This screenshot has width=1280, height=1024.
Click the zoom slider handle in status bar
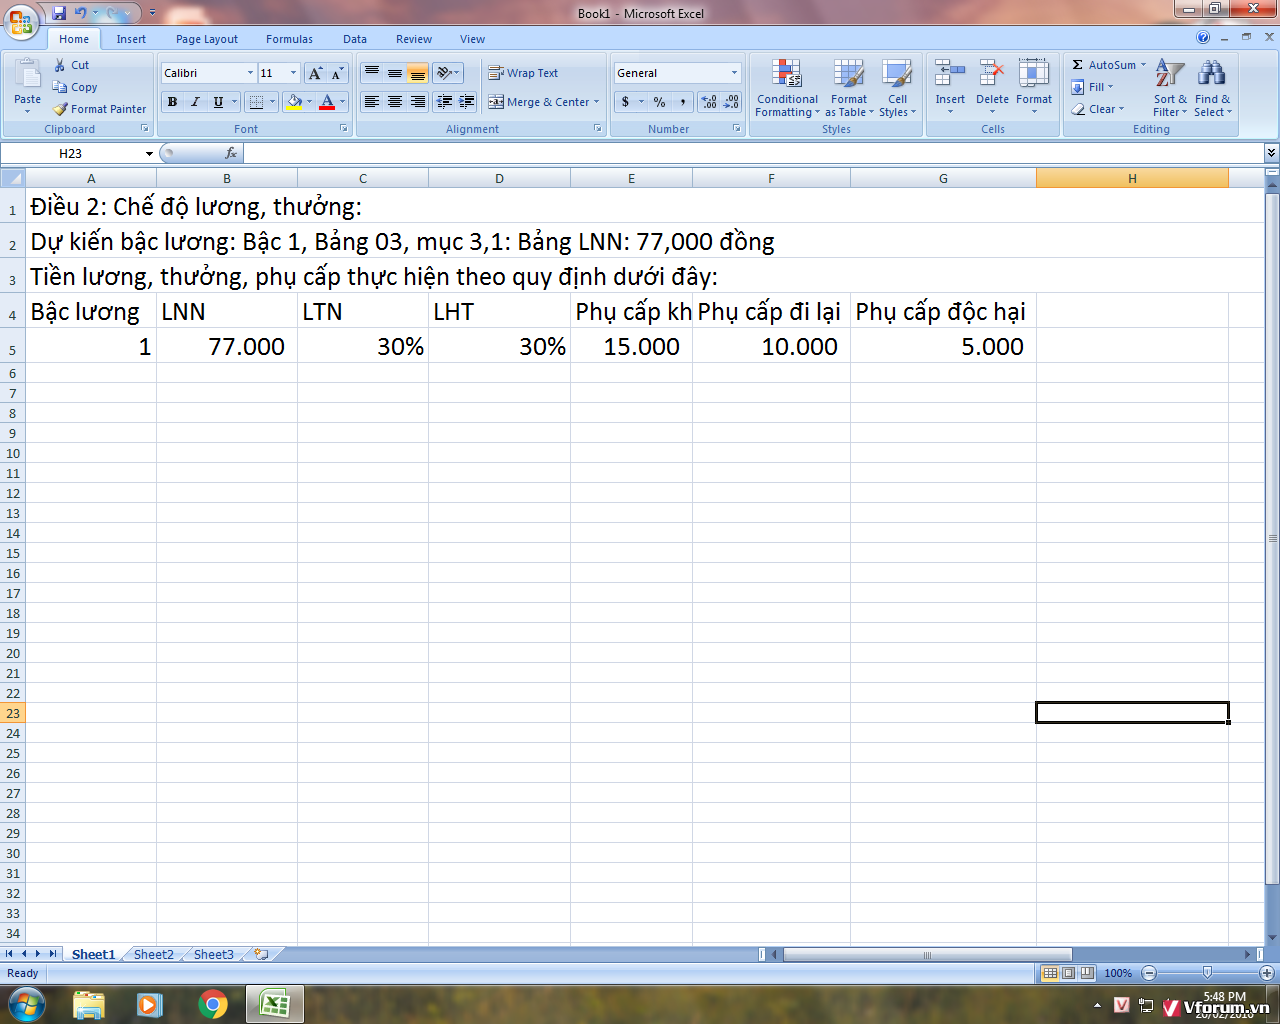[x=1207, y=973]
